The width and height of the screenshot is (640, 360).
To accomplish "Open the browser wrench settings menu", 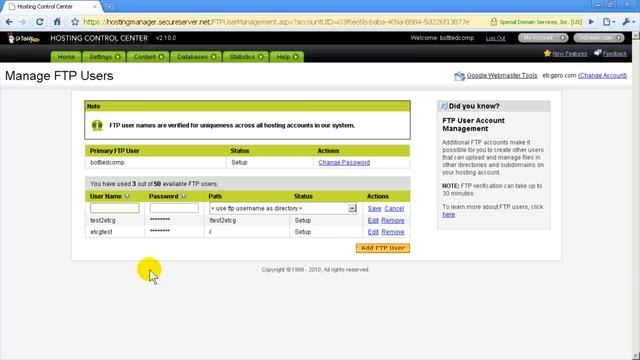I will 628,22.
